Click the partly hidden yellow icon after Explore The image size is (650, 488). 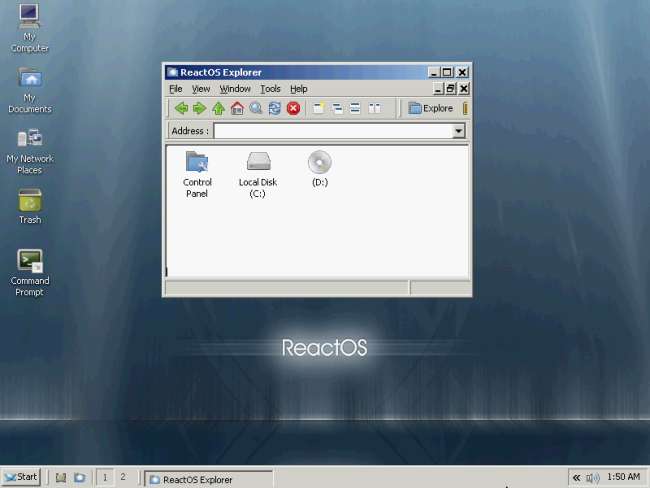465,109
